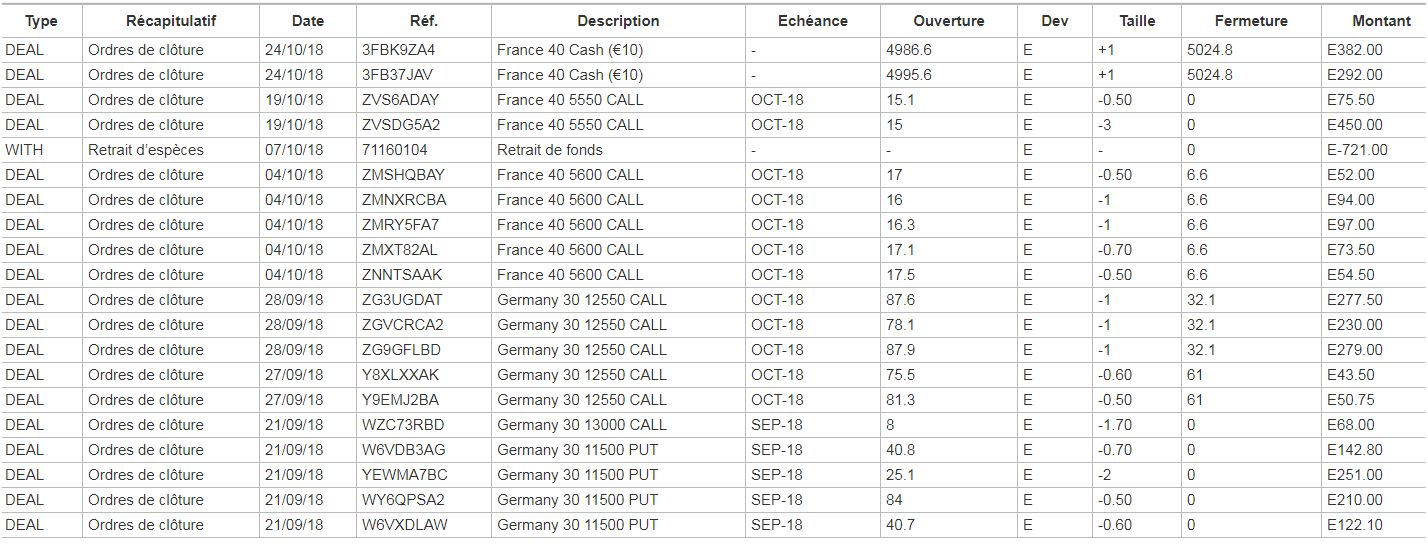1428x551 pixels.
Task: Click reference W6VXDLAW in last row
Action: point(404,525)
